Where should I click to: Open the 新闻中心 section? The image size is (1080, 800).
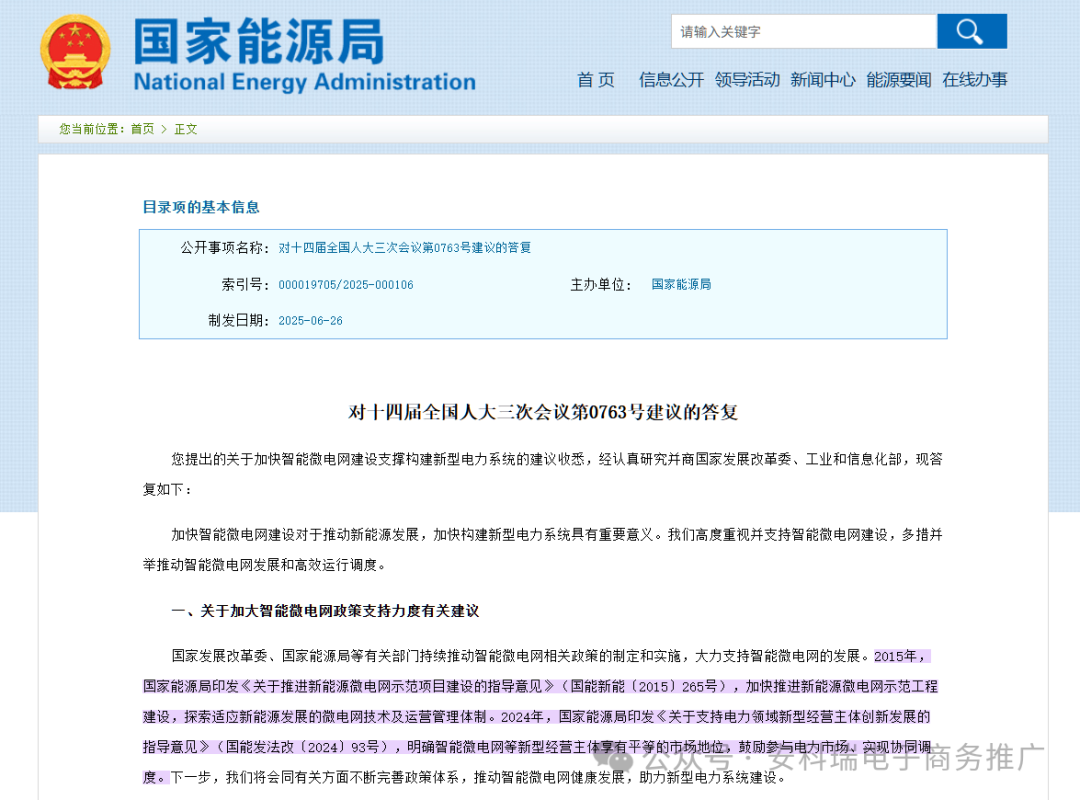(823, 80)
